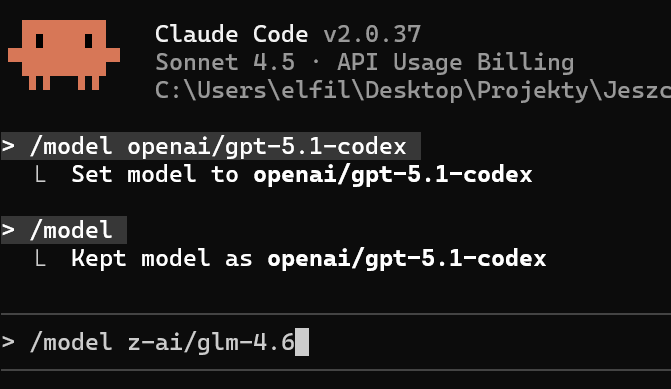This screenshot has height=389, width=671.
Task: Click the prompt arrow before first /model command
Action: tap(8, 146)
